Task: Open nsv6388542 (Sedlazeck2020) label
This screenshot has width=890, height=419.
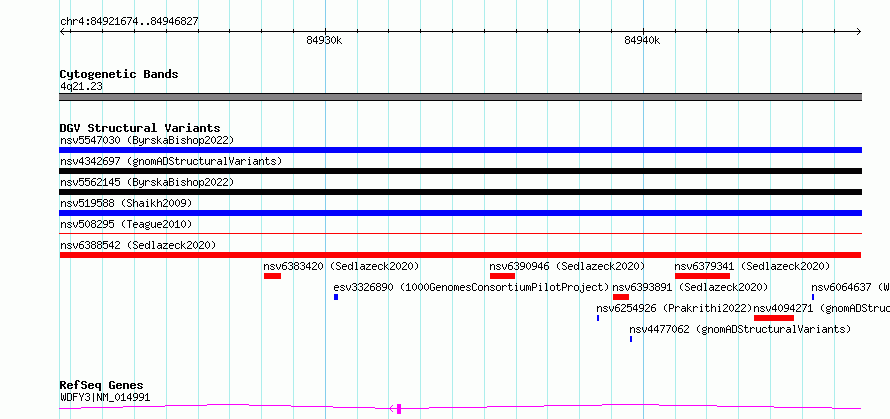Action: click(x=138, y=245)
